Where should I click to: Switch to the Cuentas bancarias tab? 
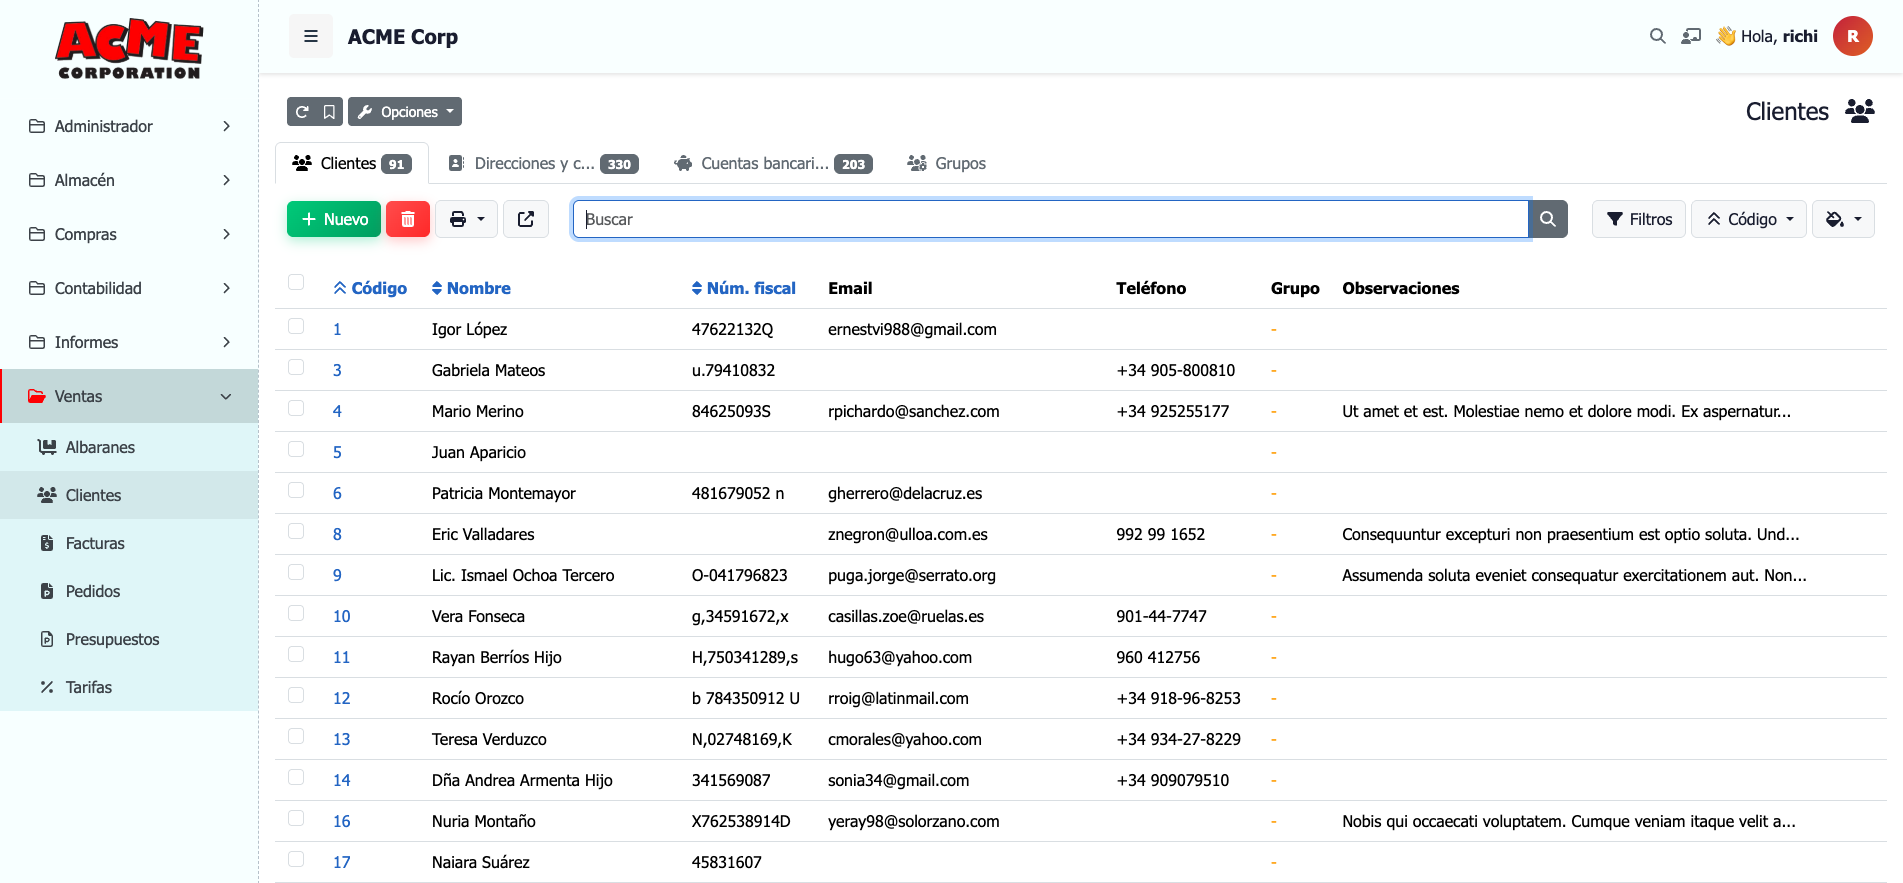[773, 164]
